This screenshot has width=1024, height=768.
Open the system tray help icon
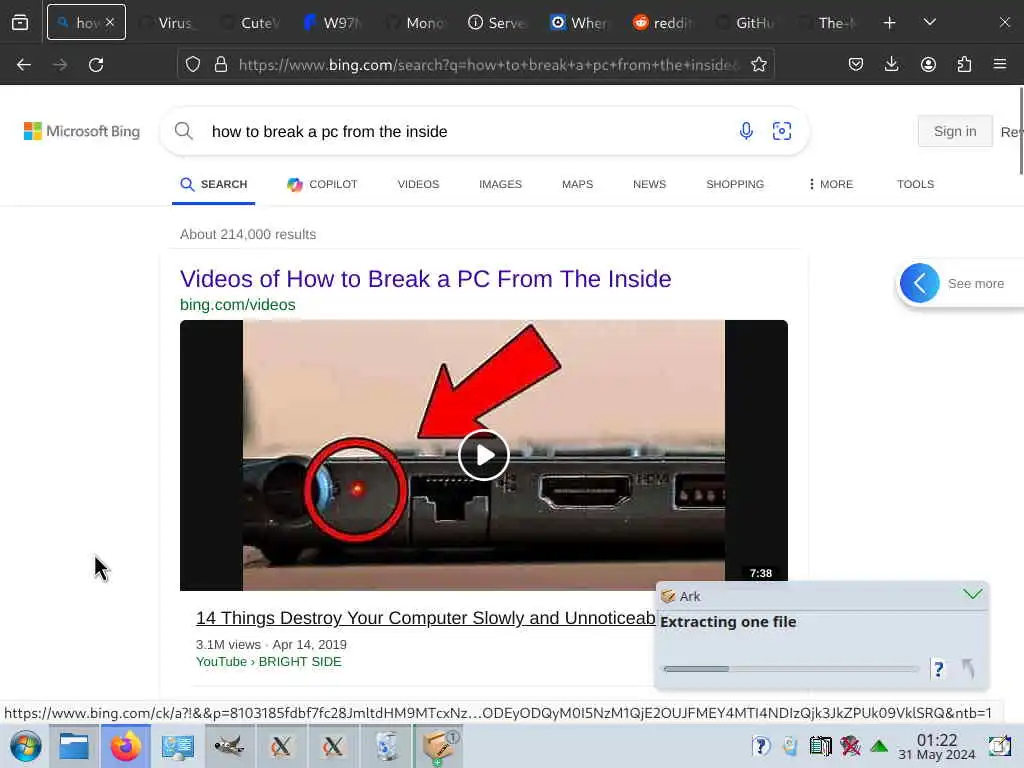tap(761, 746)
